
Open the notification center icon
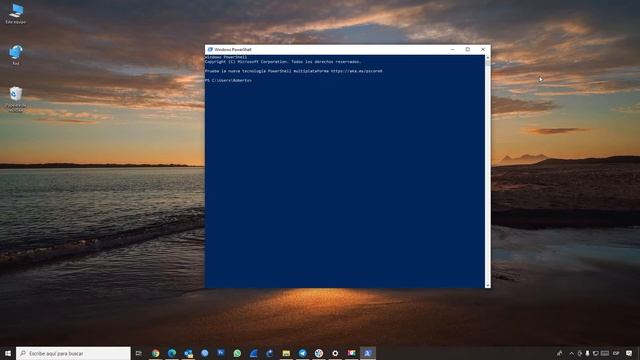point(629,353)
